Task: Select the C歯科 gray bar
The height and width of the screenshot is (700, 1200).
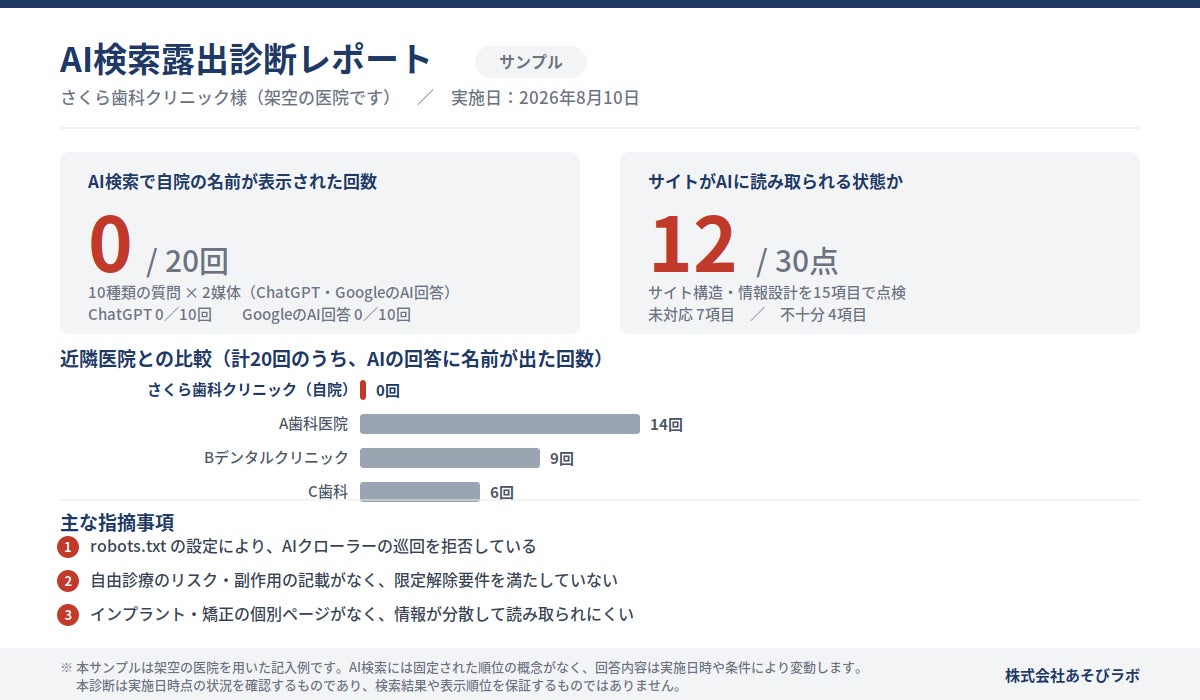Action: 420,491
